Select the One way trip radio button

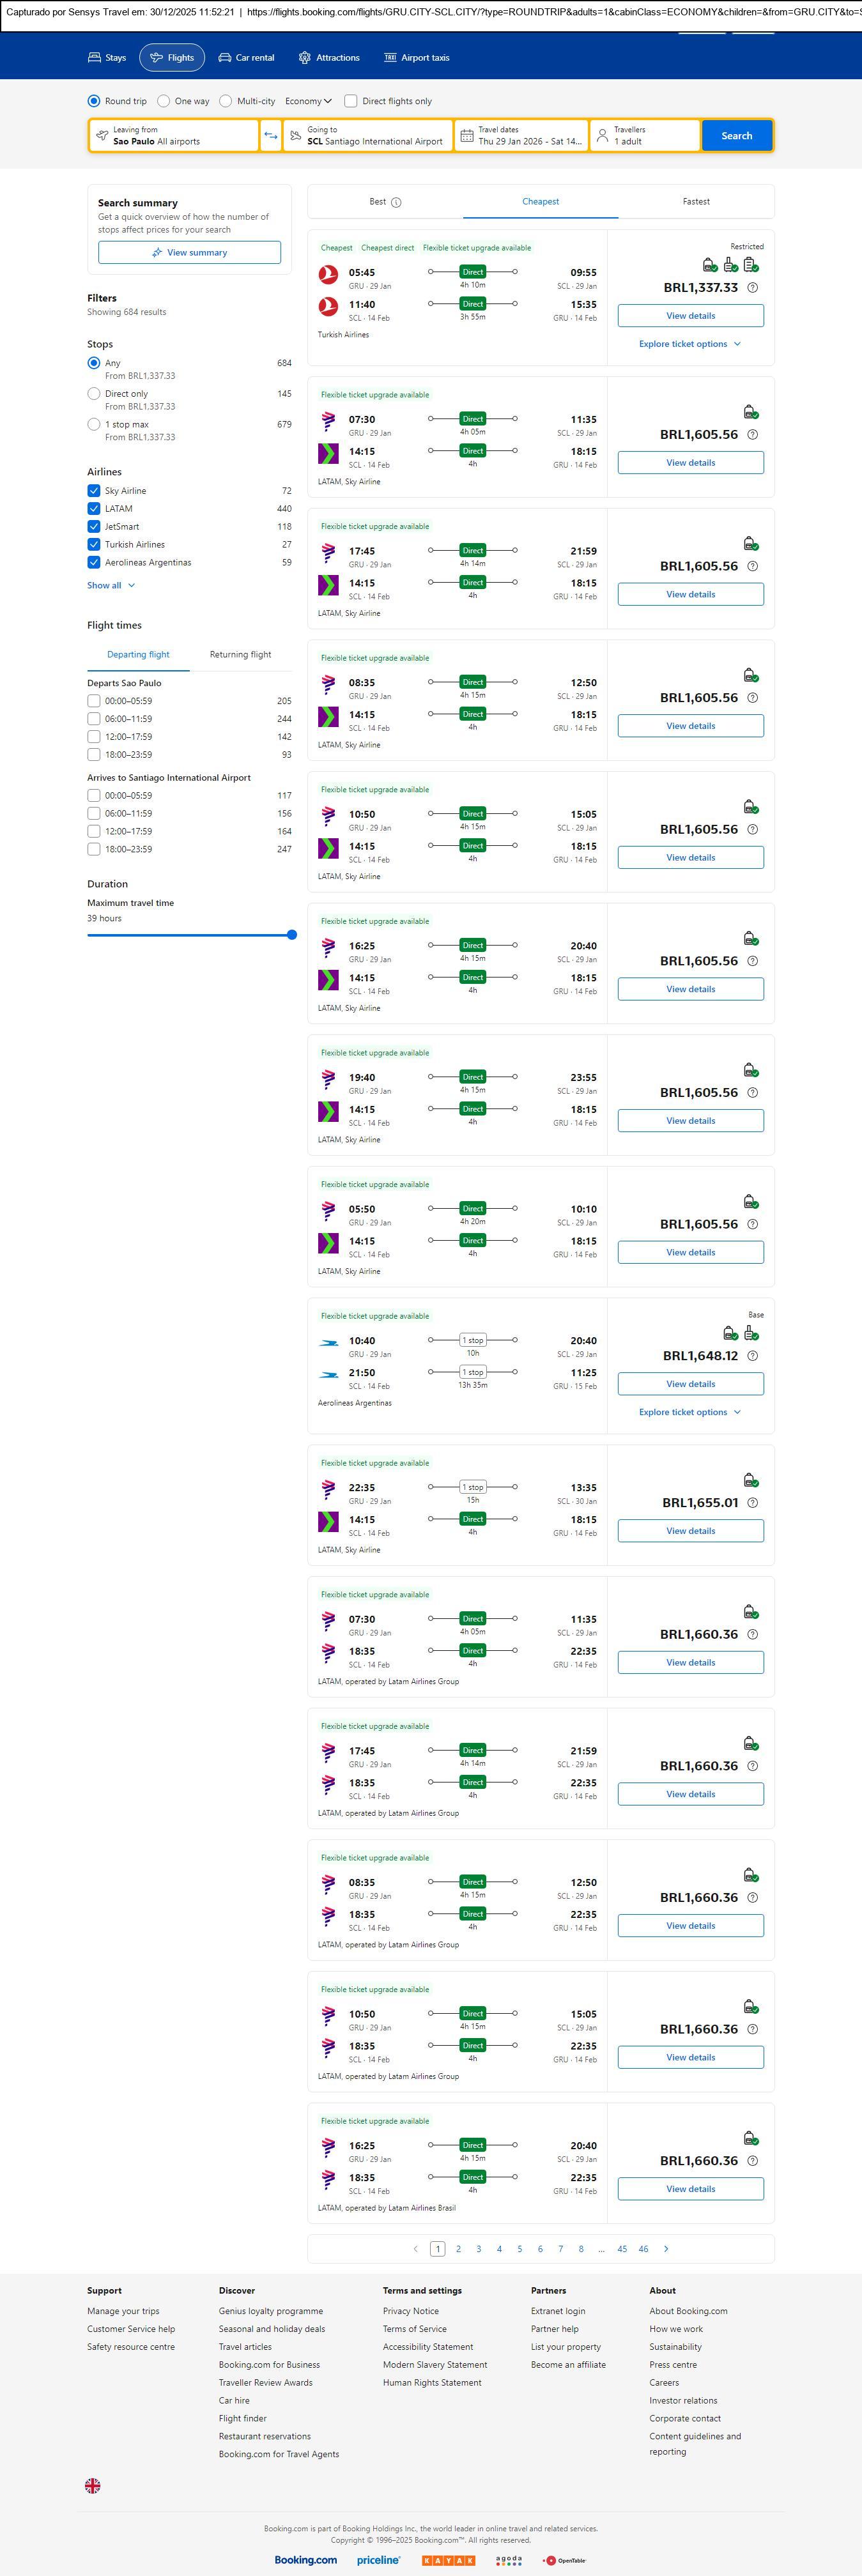[x=164, y=101]
